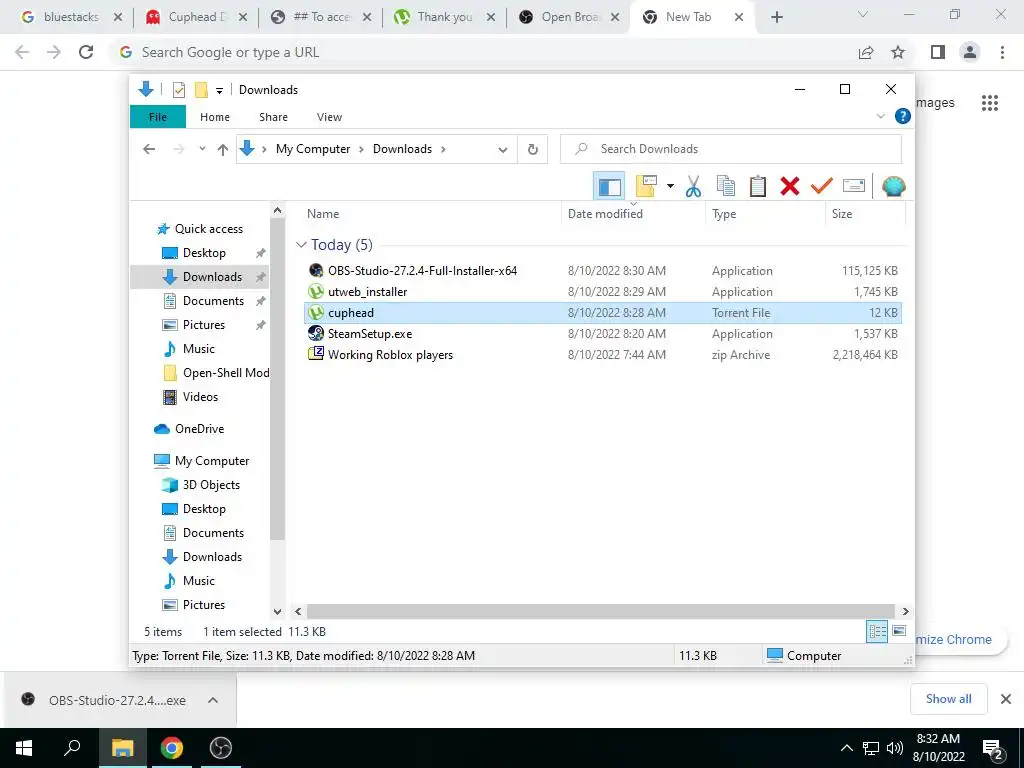Collapse the Today (5) group
This screenshot has height=768, width=1024.
pyautogui.click(x=301, y=245)
